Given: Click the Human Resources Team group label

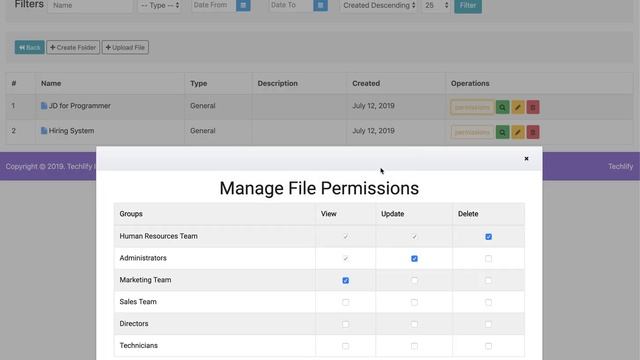Looking at the screenshot, I should [158, 236].
